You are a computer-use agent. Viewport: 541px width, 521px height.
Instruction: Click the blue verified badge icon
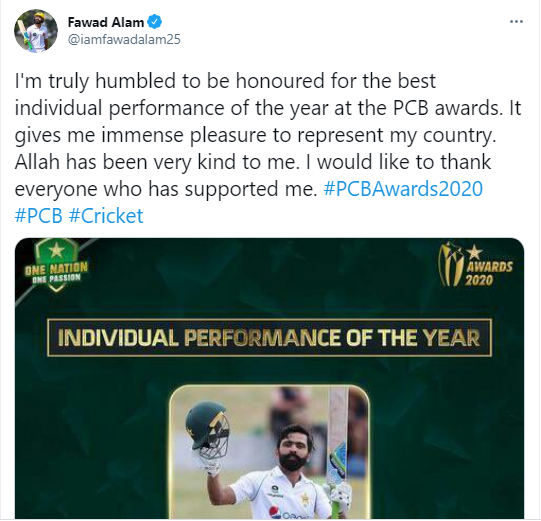155,22
